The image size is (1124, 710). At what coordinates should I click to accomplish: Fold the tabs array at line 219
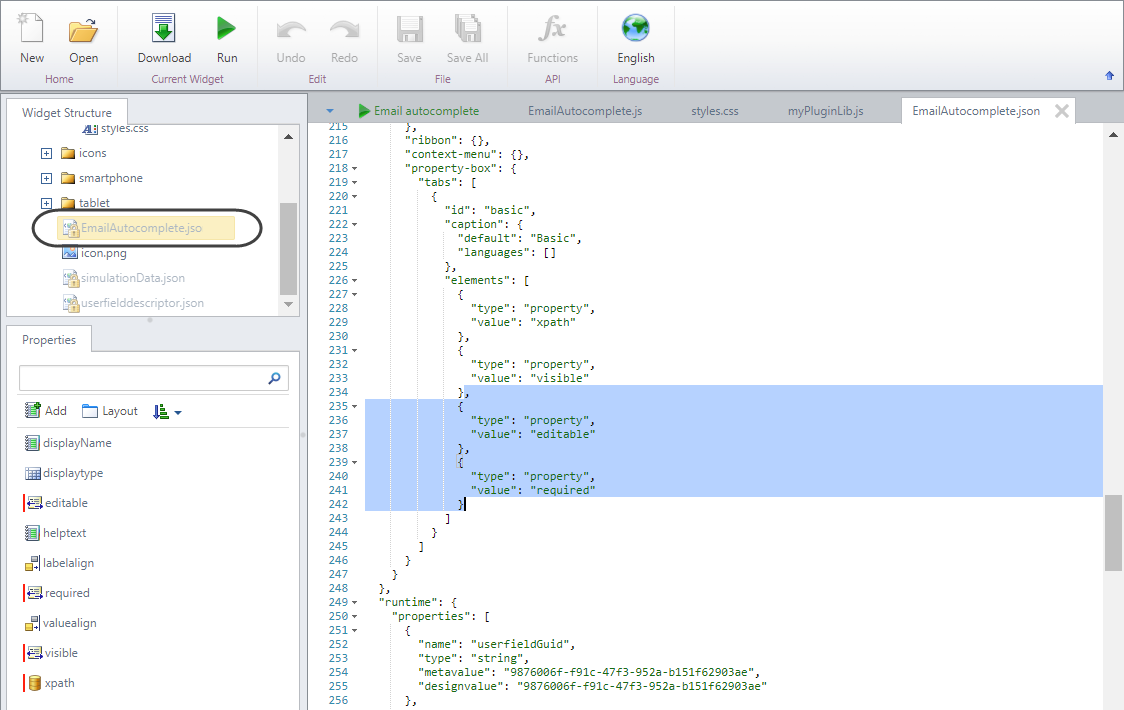354,183
